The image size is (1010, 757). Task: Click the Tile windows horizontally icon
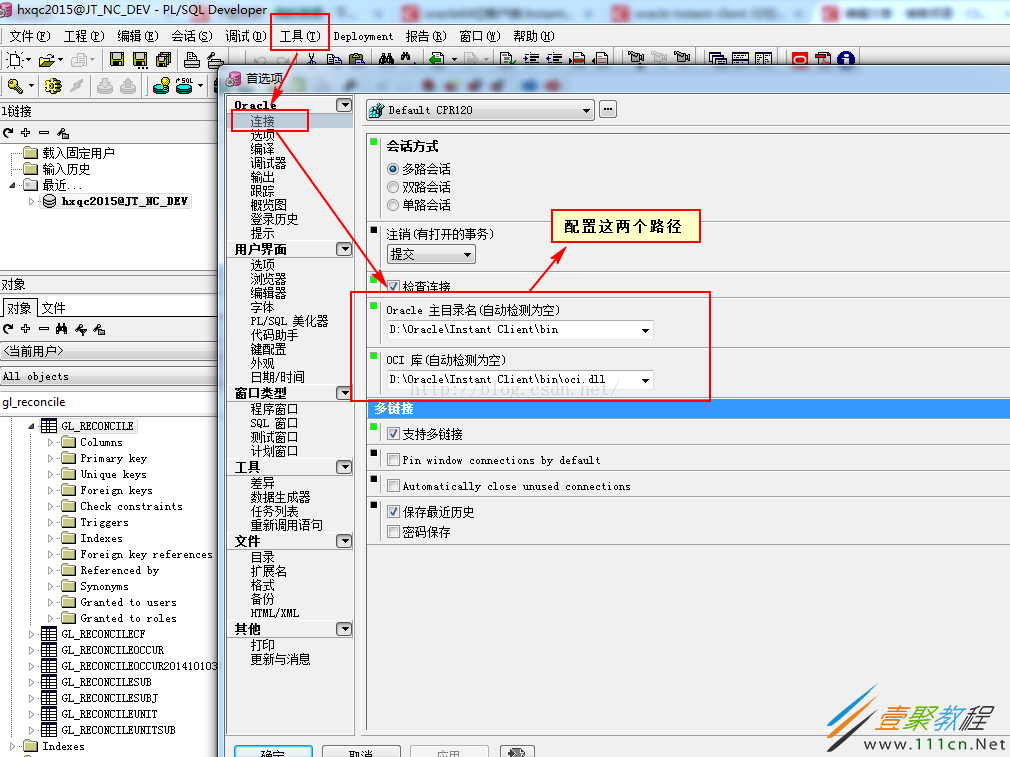coord(740,59)
